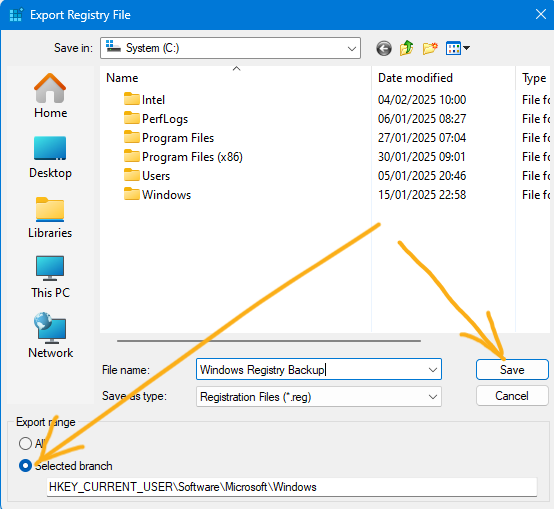Click the date 04/02/2025 10:00

point(422,100)
